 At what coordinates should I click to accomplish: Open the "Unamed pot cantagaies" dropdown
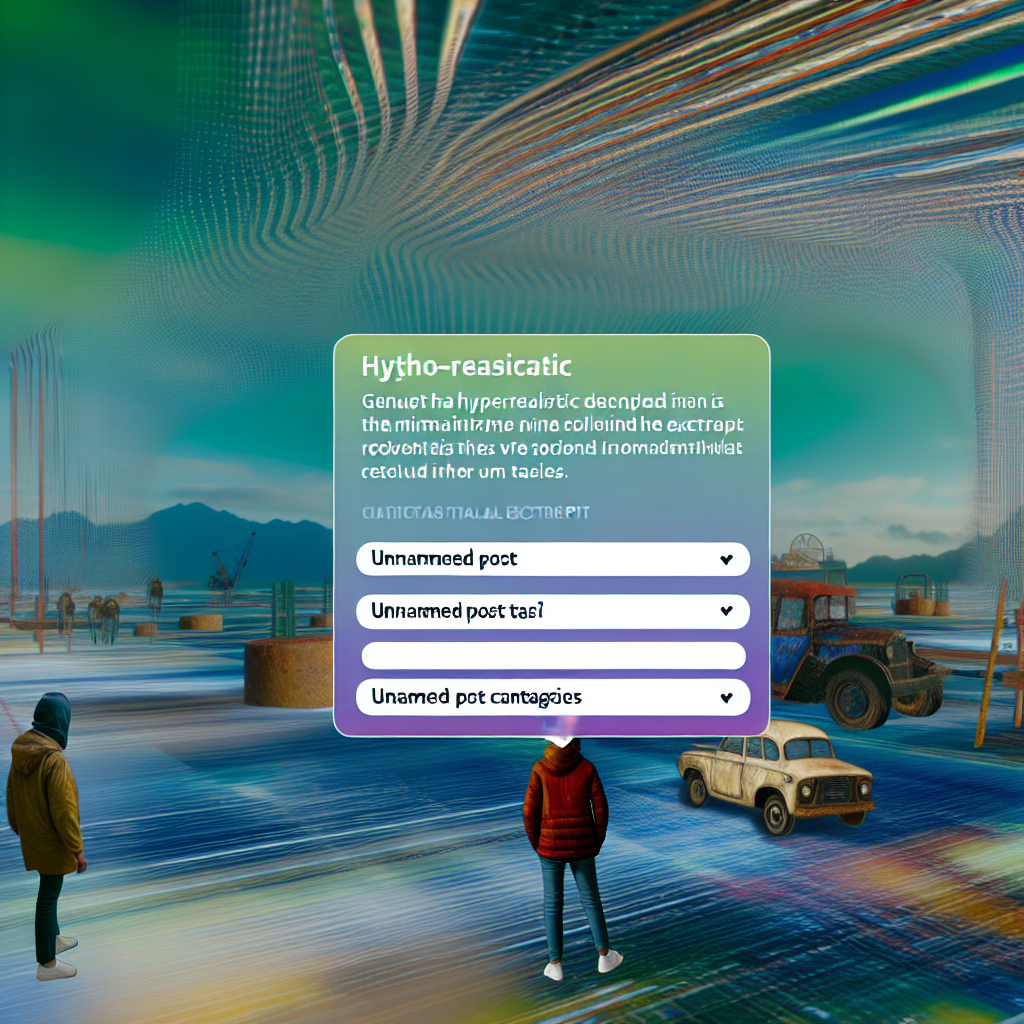(552, 697)
